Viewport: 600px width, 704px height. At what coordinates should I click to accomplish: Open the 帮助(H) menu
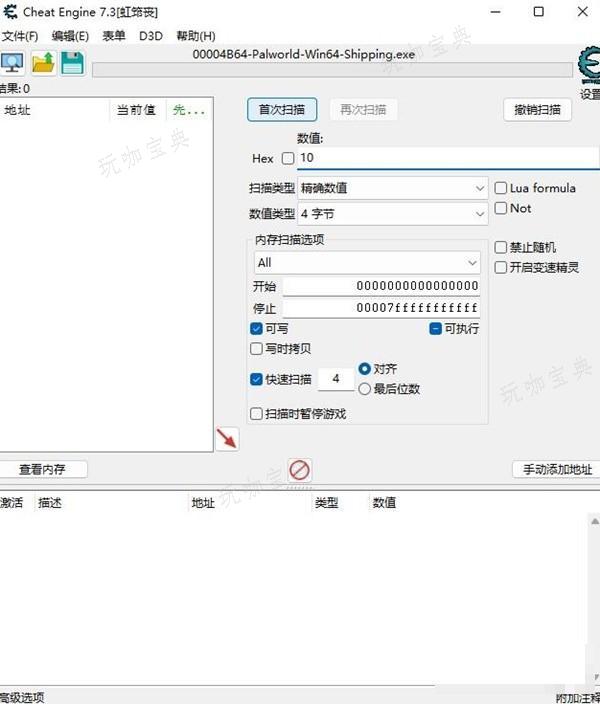(x=196, y=36)
